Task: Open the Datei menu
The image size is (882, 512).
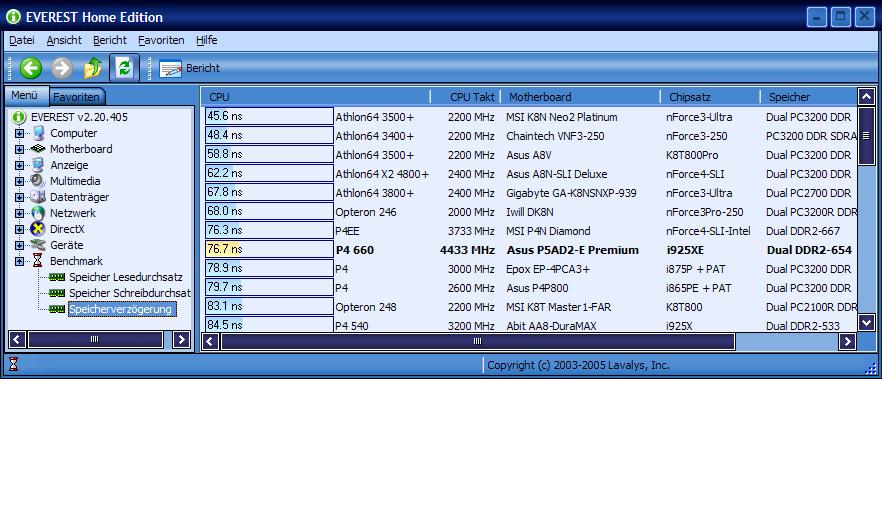Action: click(22, 40)
